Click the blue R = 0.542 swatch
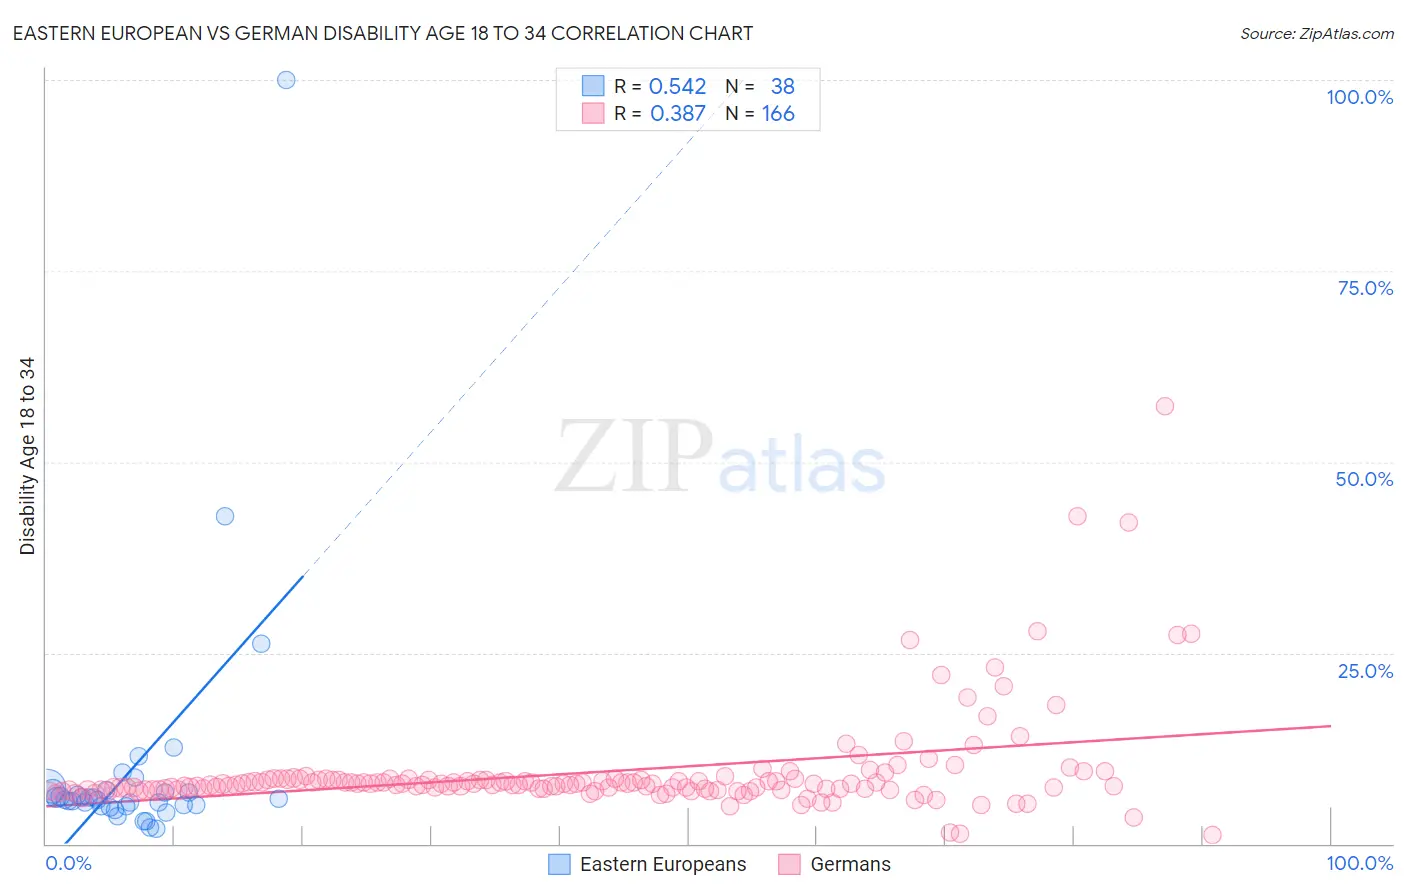 coord(593,86)
